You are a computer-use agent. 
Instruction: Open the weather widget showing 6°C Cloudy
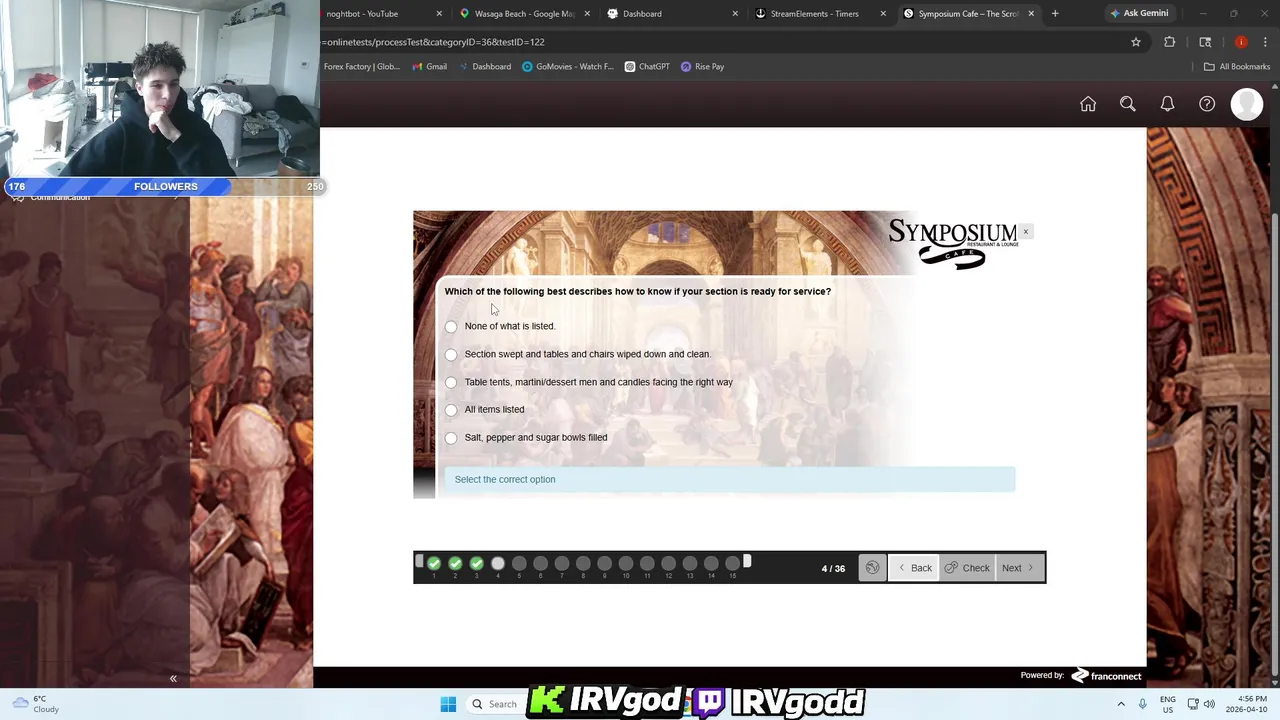pos(35,704)
